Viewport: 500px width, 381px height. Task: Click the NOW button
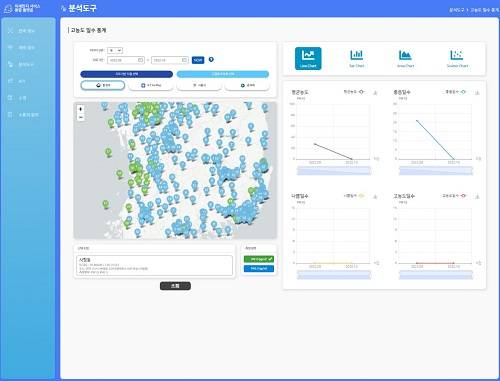pos(198,60)
